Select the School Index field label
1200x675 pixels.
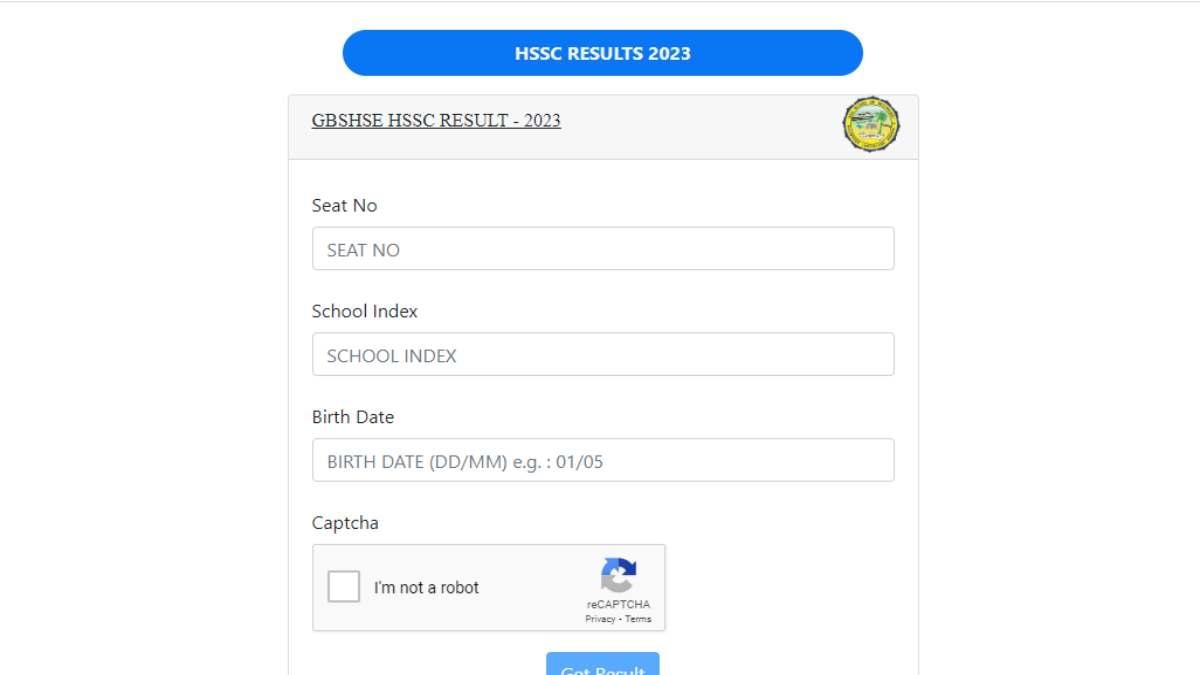coord(364,311)
